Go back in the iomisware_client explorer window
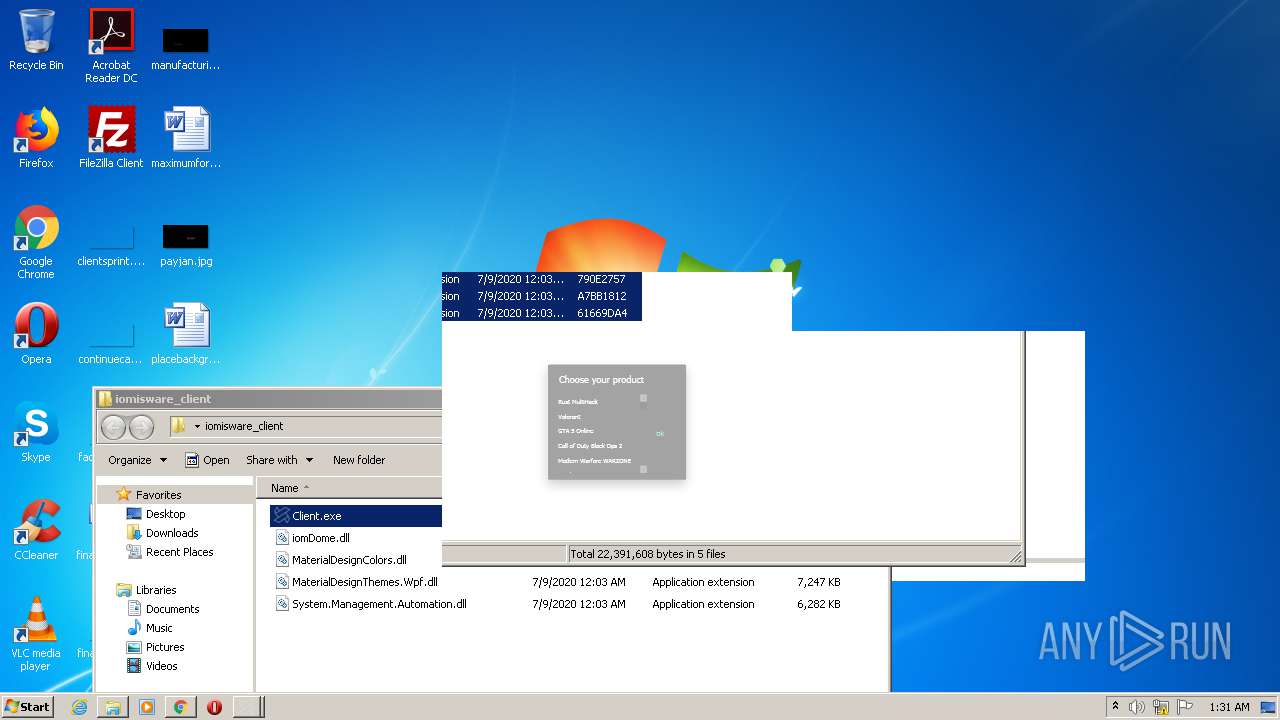This screenshot has height=720, width=1280. tap(114, 427)
